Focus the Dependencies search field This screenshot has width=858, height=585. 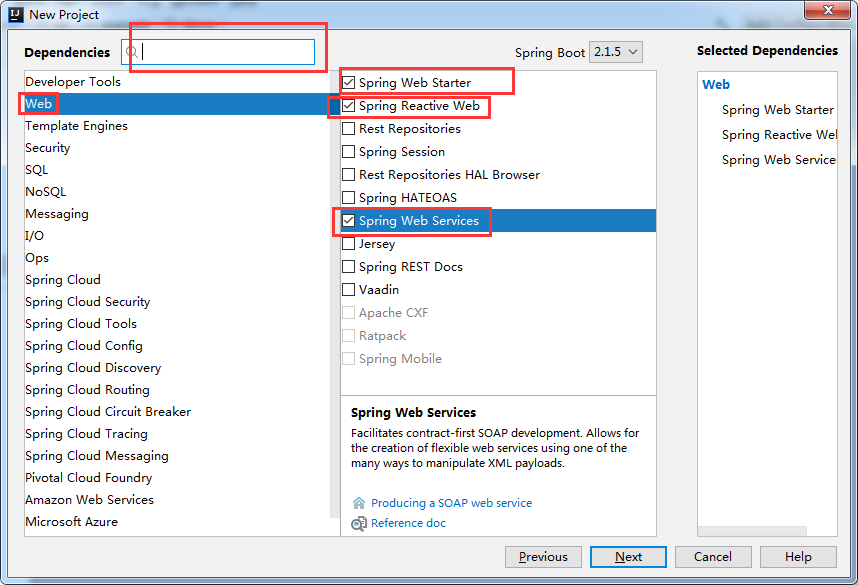point(218,52)
